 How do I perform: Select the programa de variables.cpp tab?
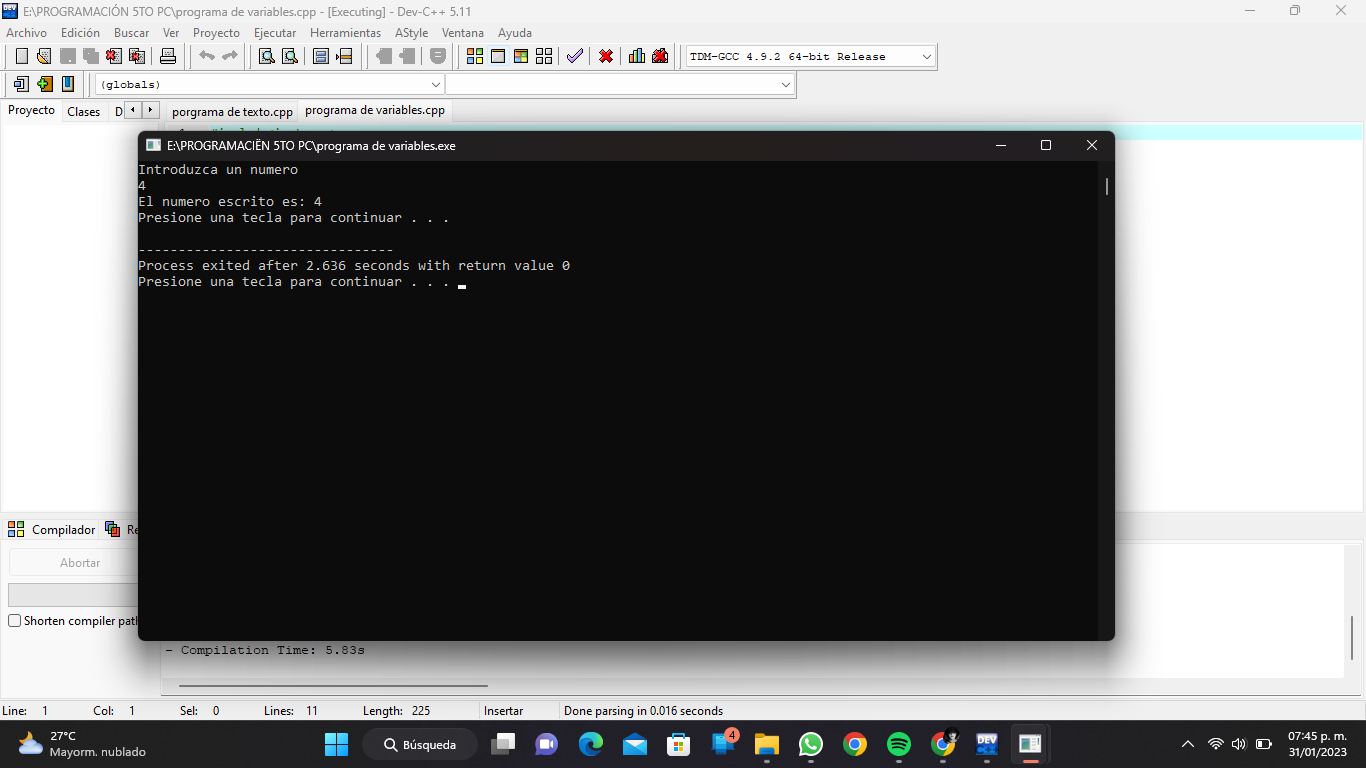pos(375,110)
